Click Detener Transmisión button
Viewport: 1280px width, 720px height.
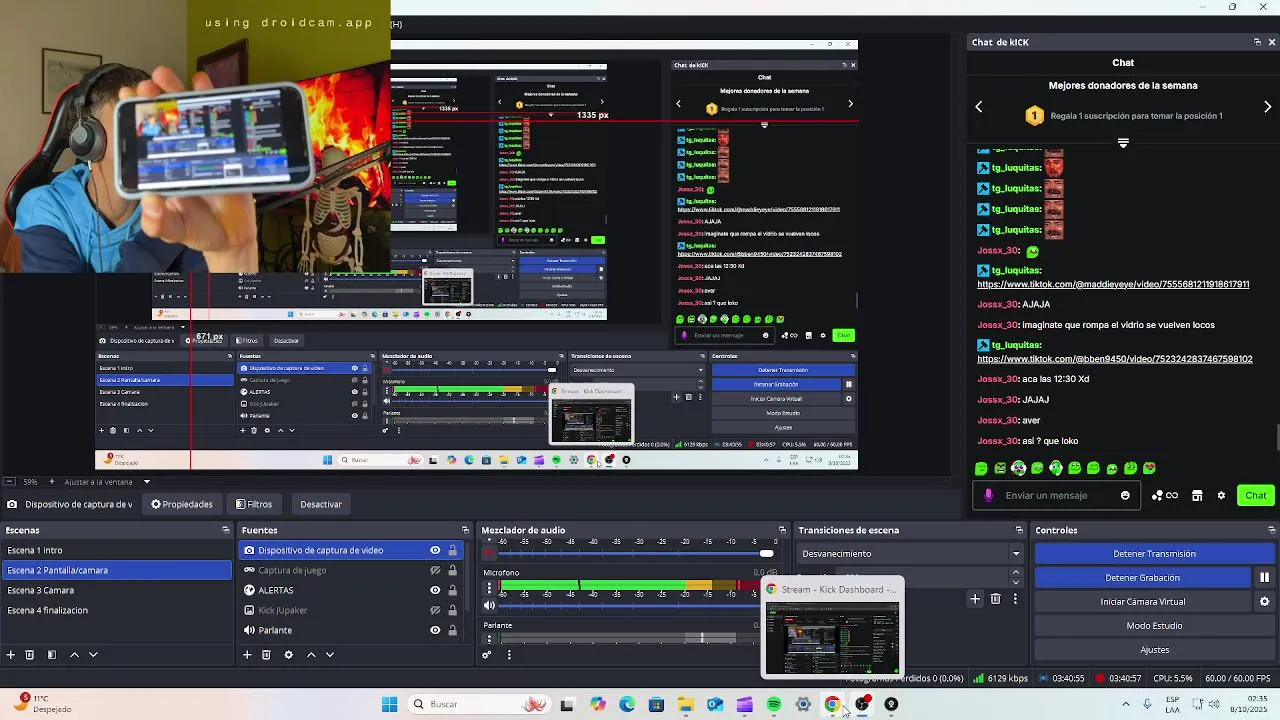point(1154,553)
